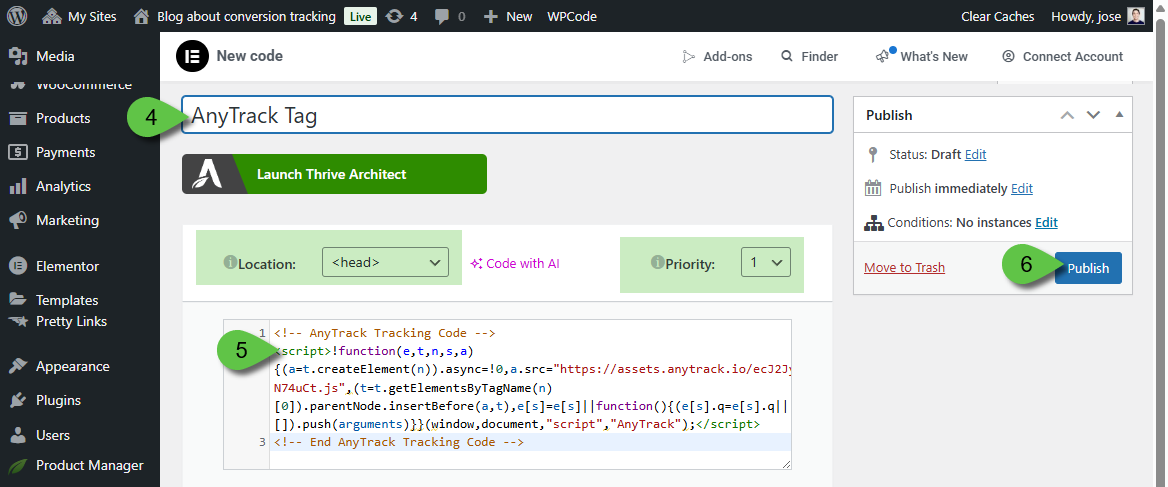Click jose's avatar thumbnail
Screen dimensions: 1168x487
tap(1136, 16)
